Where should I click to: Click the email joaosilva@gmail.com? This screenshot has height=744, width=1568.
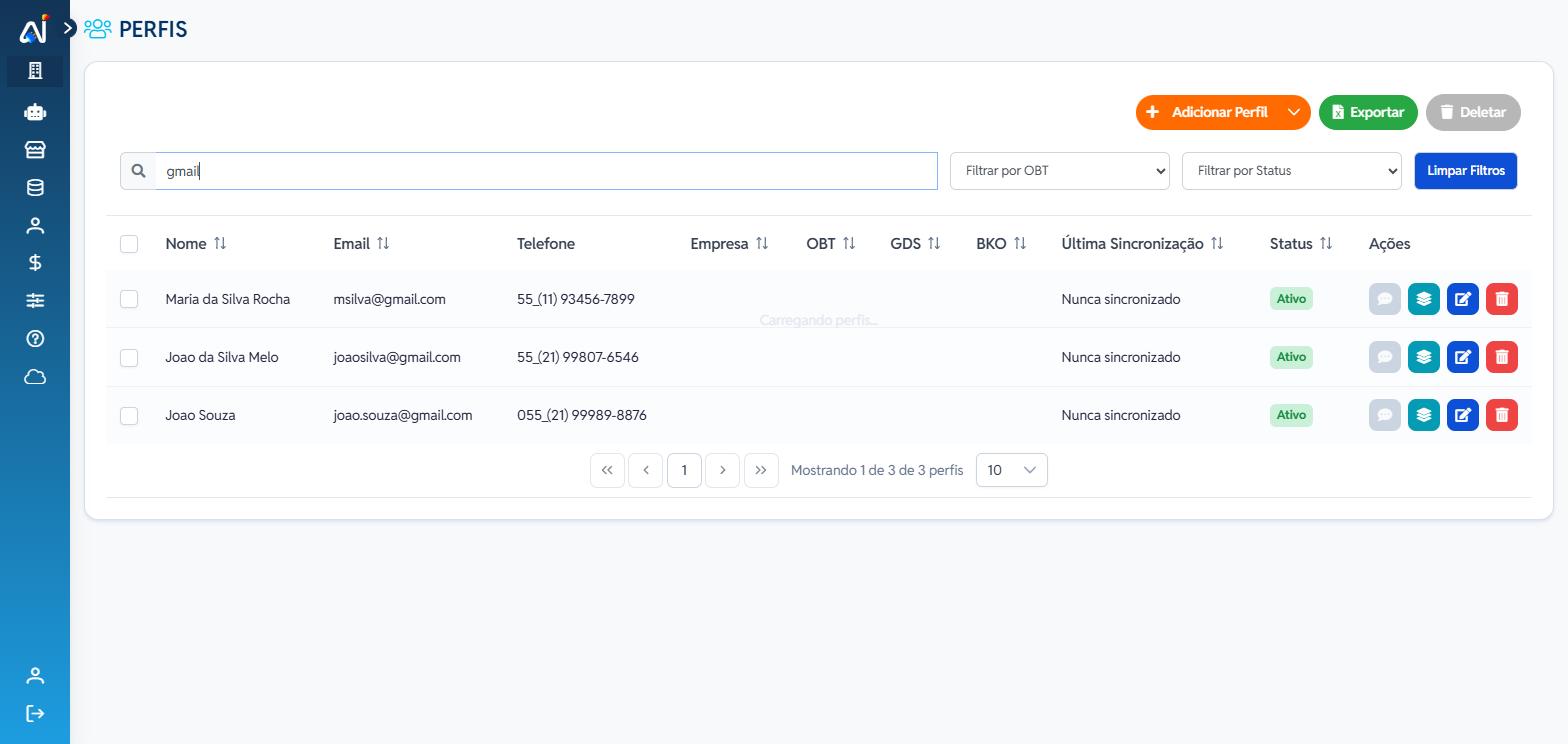[x=397, y=357]
